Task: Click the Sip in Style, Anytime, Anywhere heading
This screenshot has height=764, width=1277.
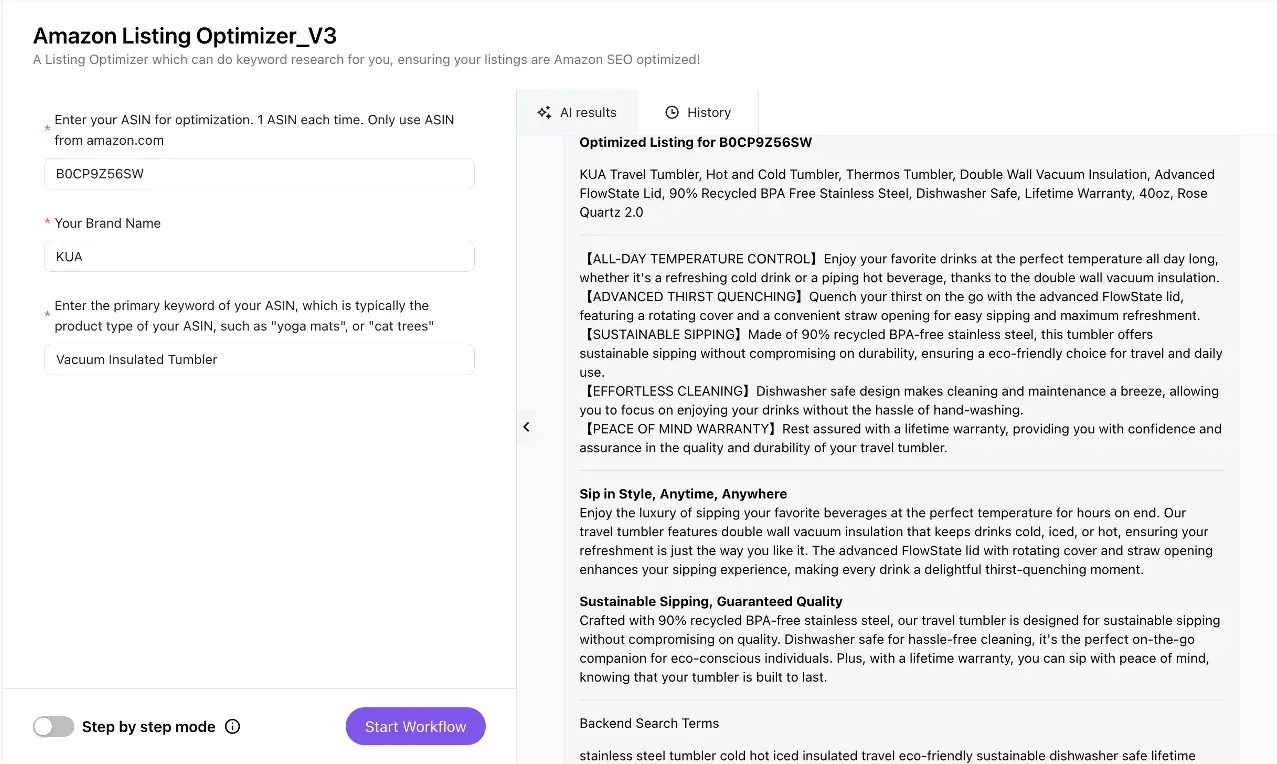Action: pyautogui.click(x=683, y=494)
